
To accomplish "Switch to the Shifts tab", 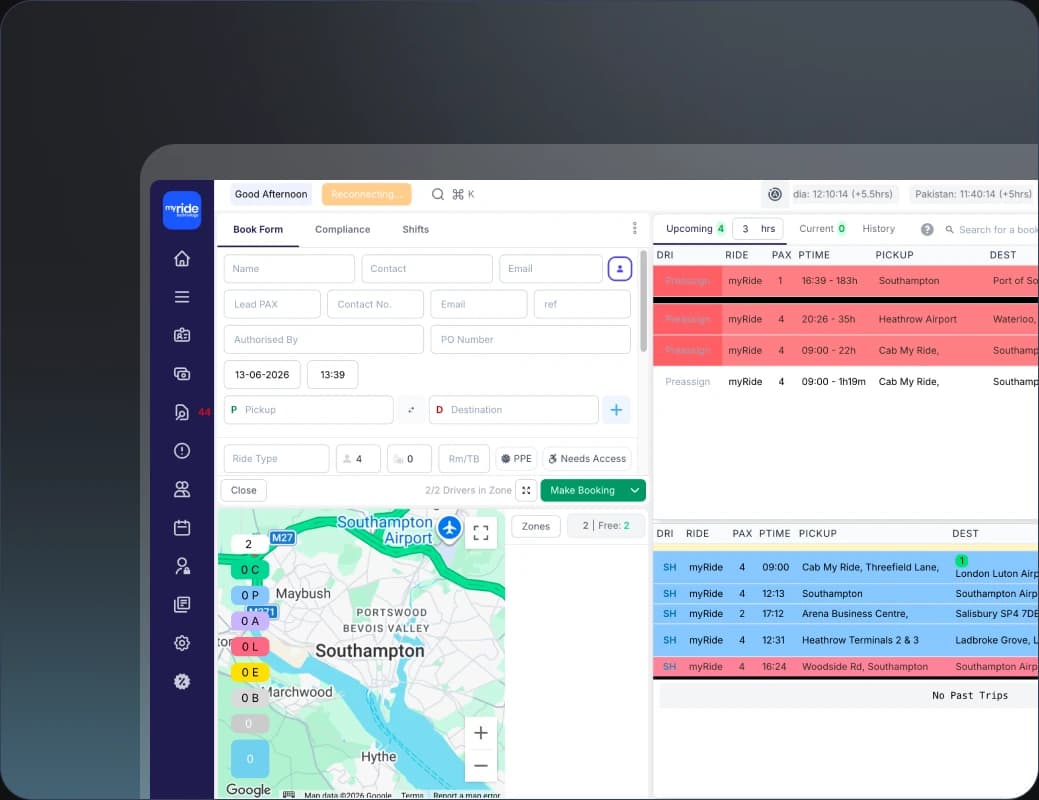I will [x=415, y=229].
